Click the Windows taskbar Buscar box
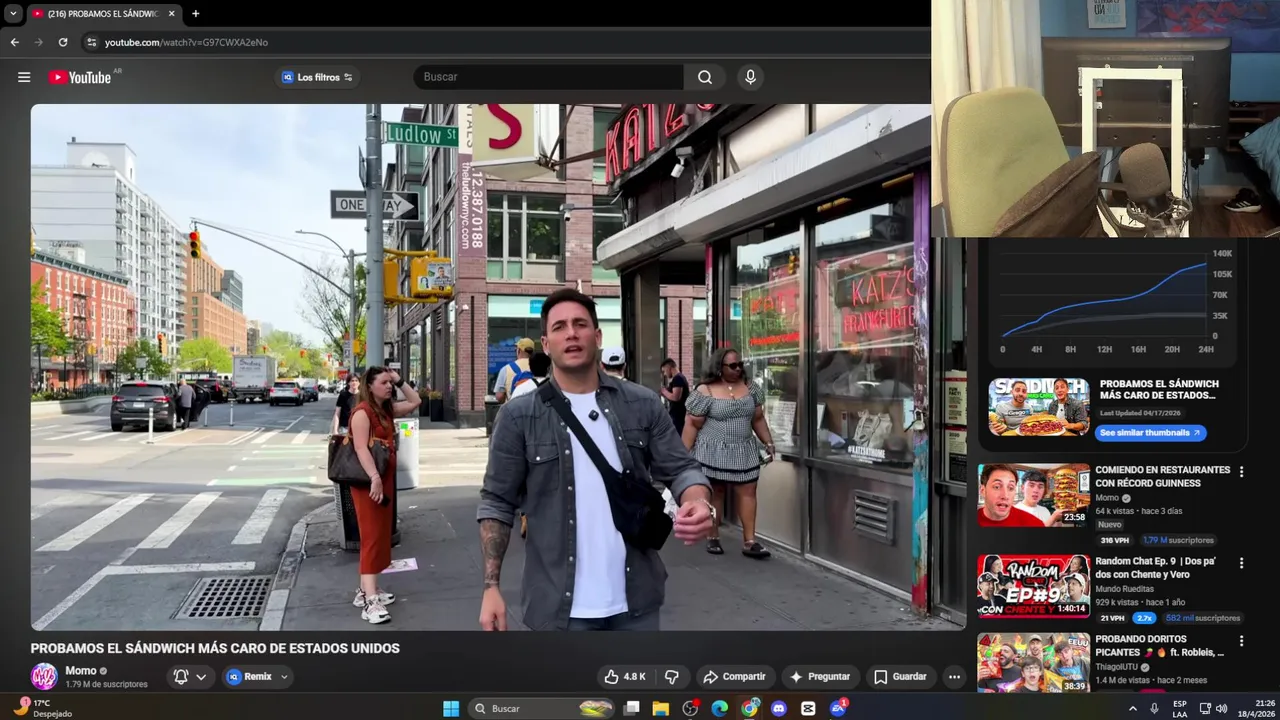Screen dimensions: 1280x720 point(542,708)
